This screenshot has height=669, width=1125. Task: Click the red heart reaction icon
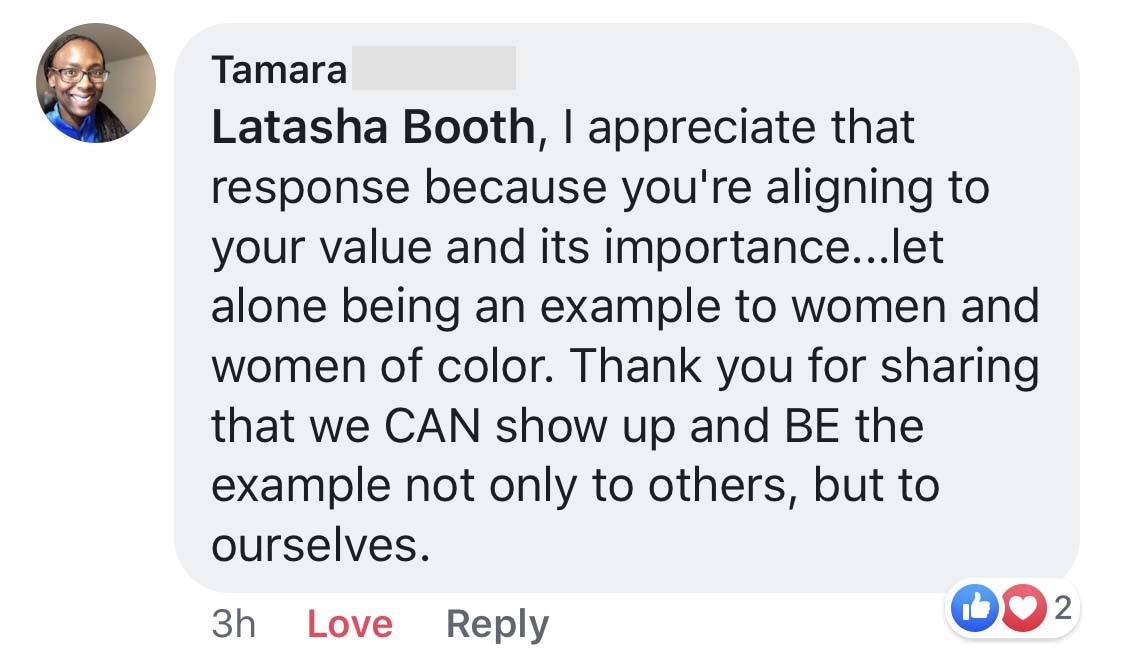coord(1021,609)
